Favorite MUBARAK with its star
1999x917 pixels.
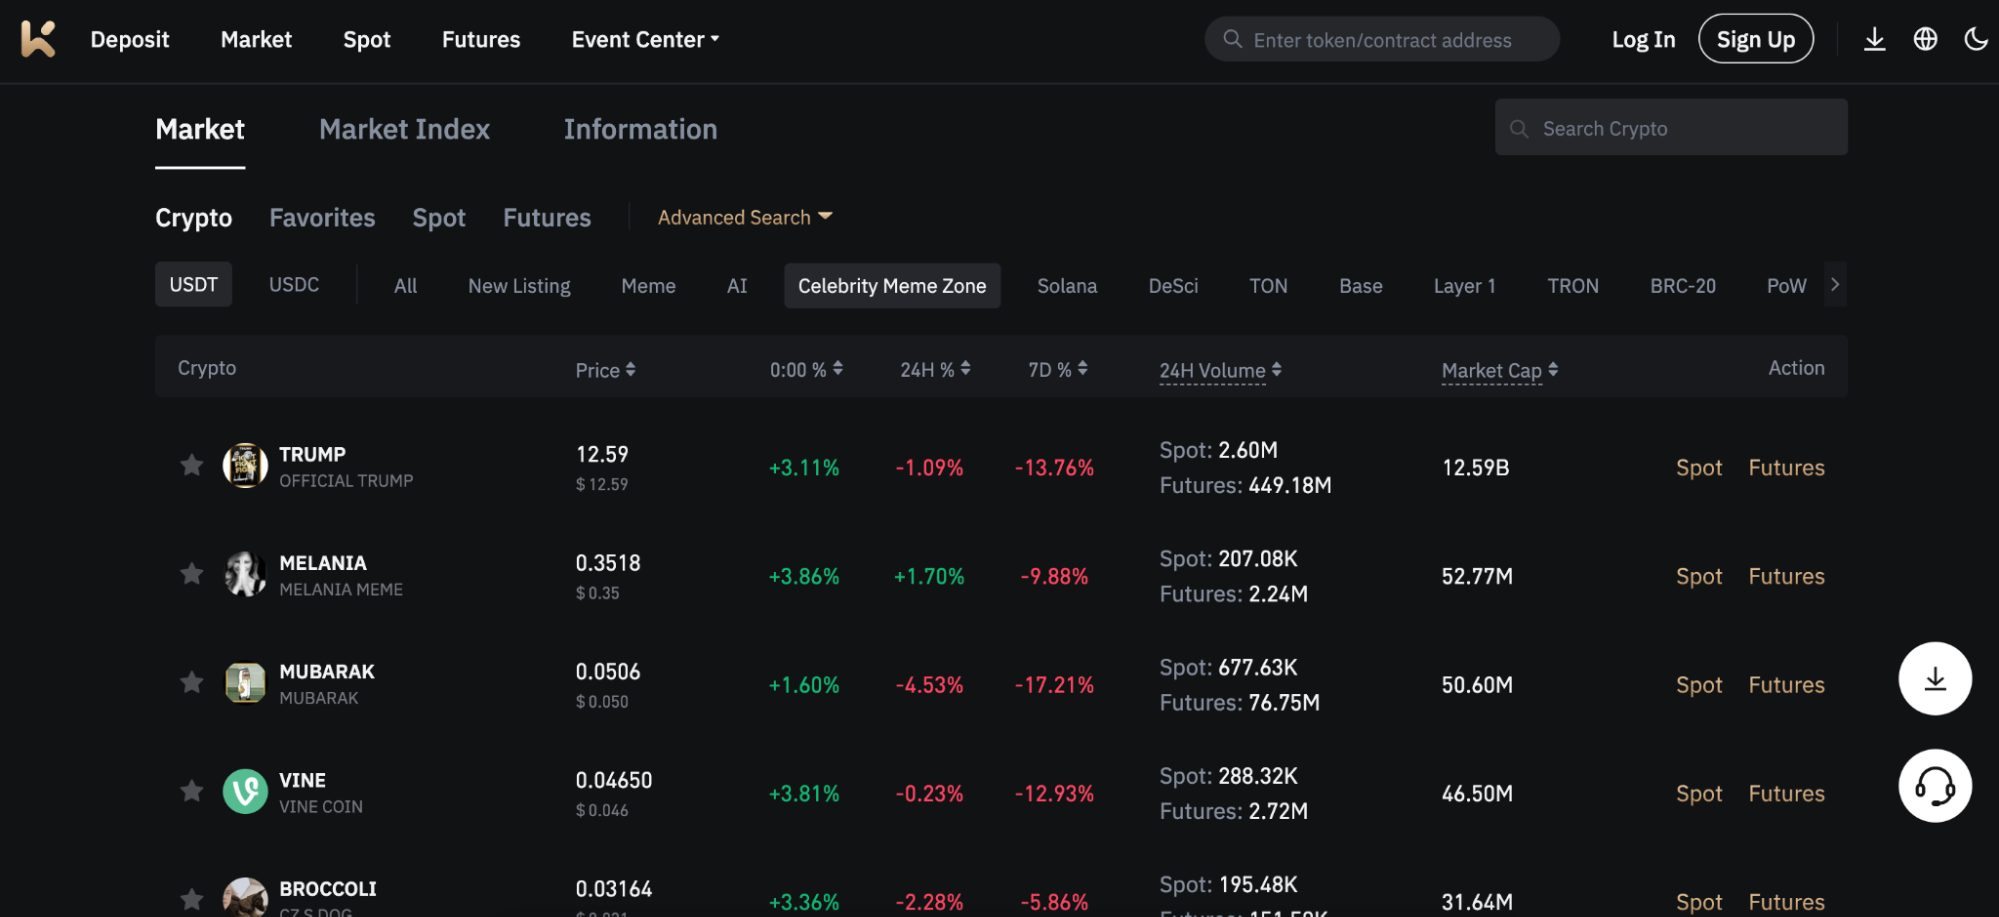(191, 683)
